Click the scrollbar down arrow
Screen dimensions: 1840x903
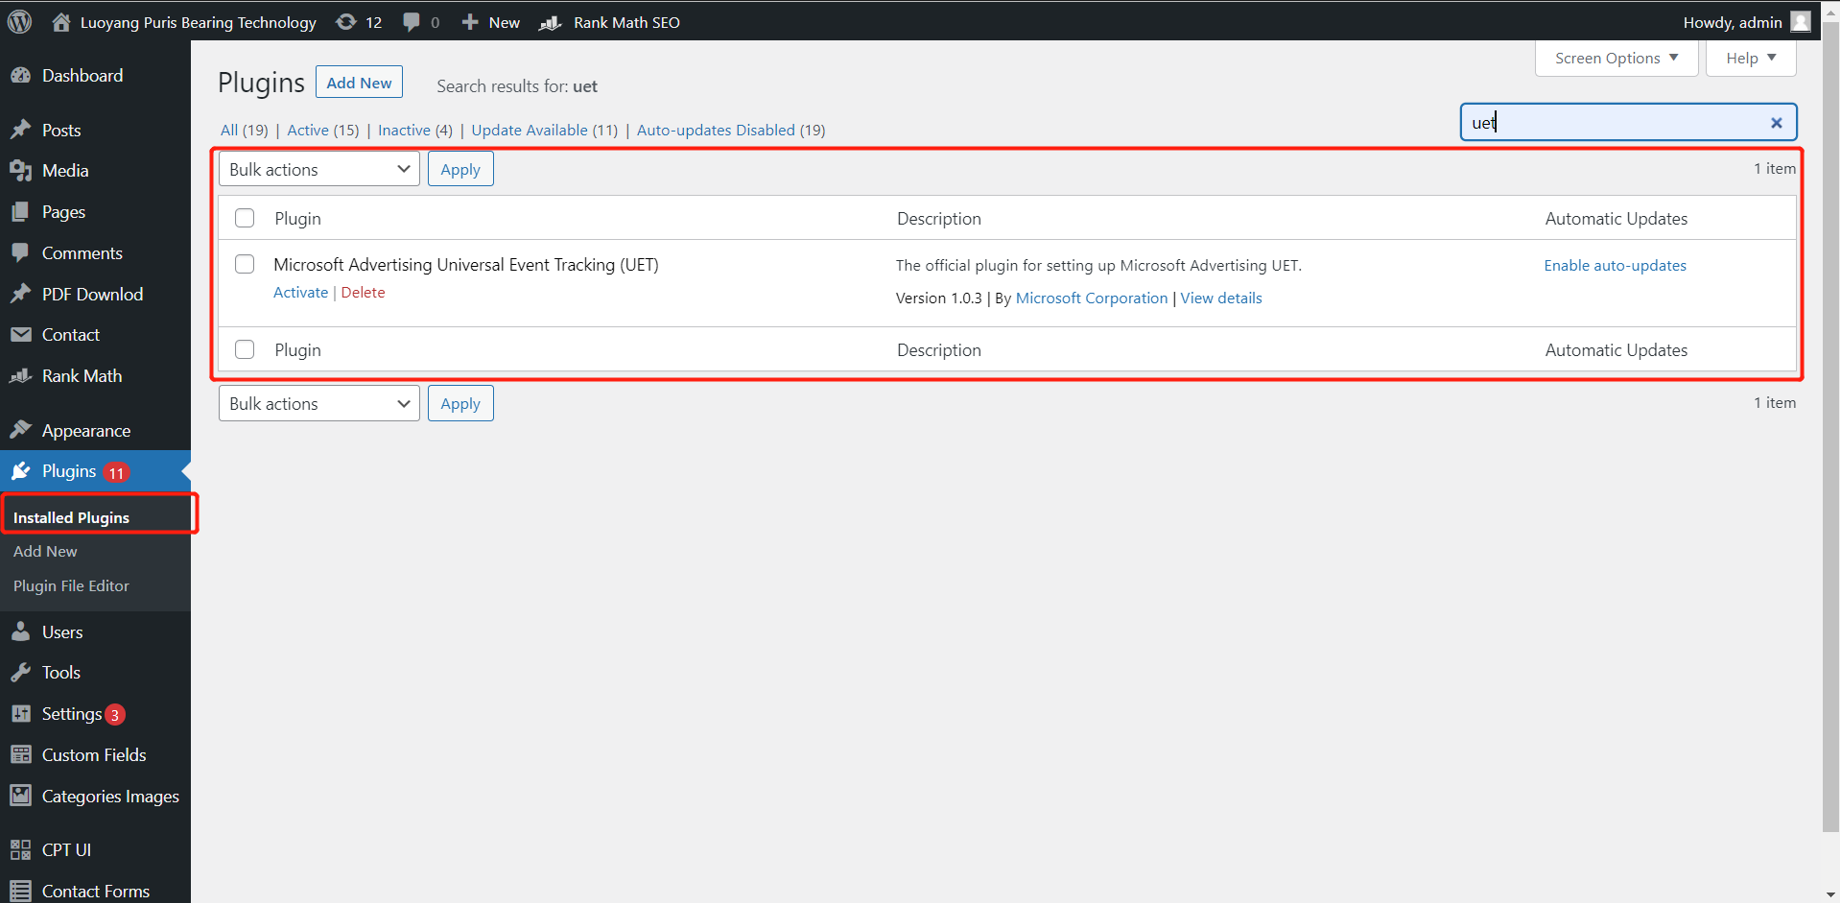pos(1830,894)
